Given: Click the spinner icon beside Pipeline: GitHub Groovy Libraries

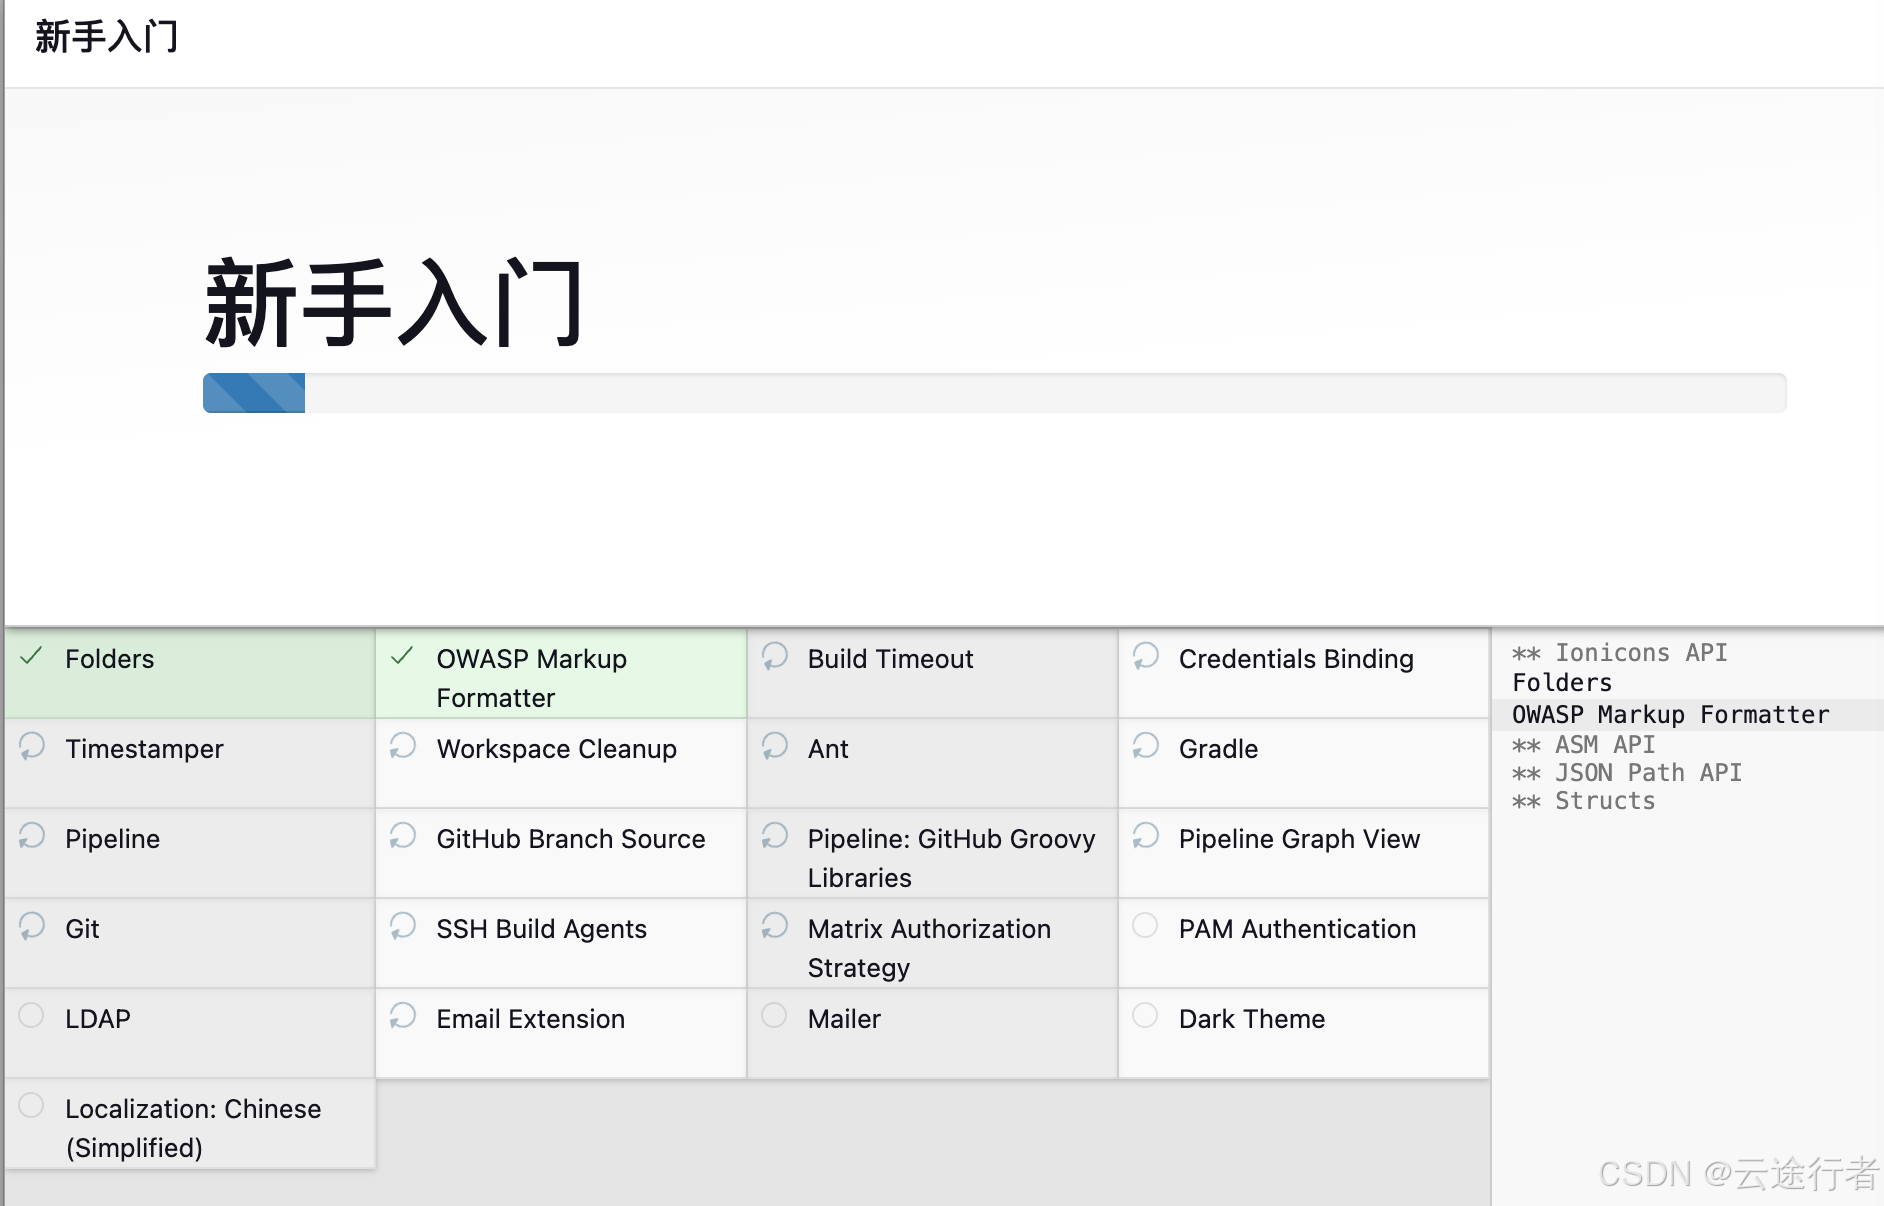Looking at the screenshot, I should (775, 836).
